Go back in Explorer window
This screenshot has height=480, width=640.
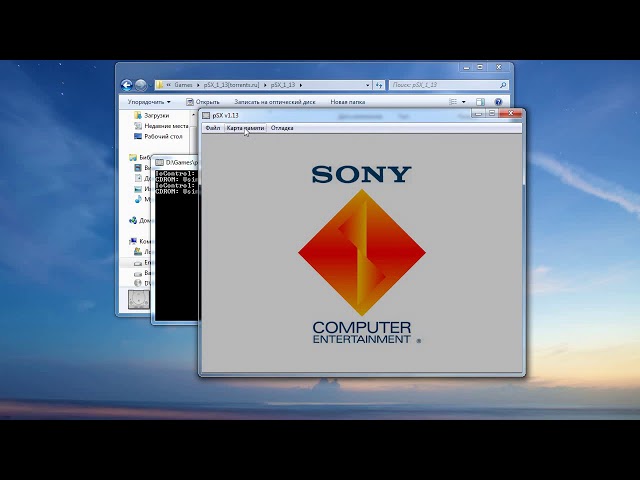pyautogui.click(x=127, y=85)
